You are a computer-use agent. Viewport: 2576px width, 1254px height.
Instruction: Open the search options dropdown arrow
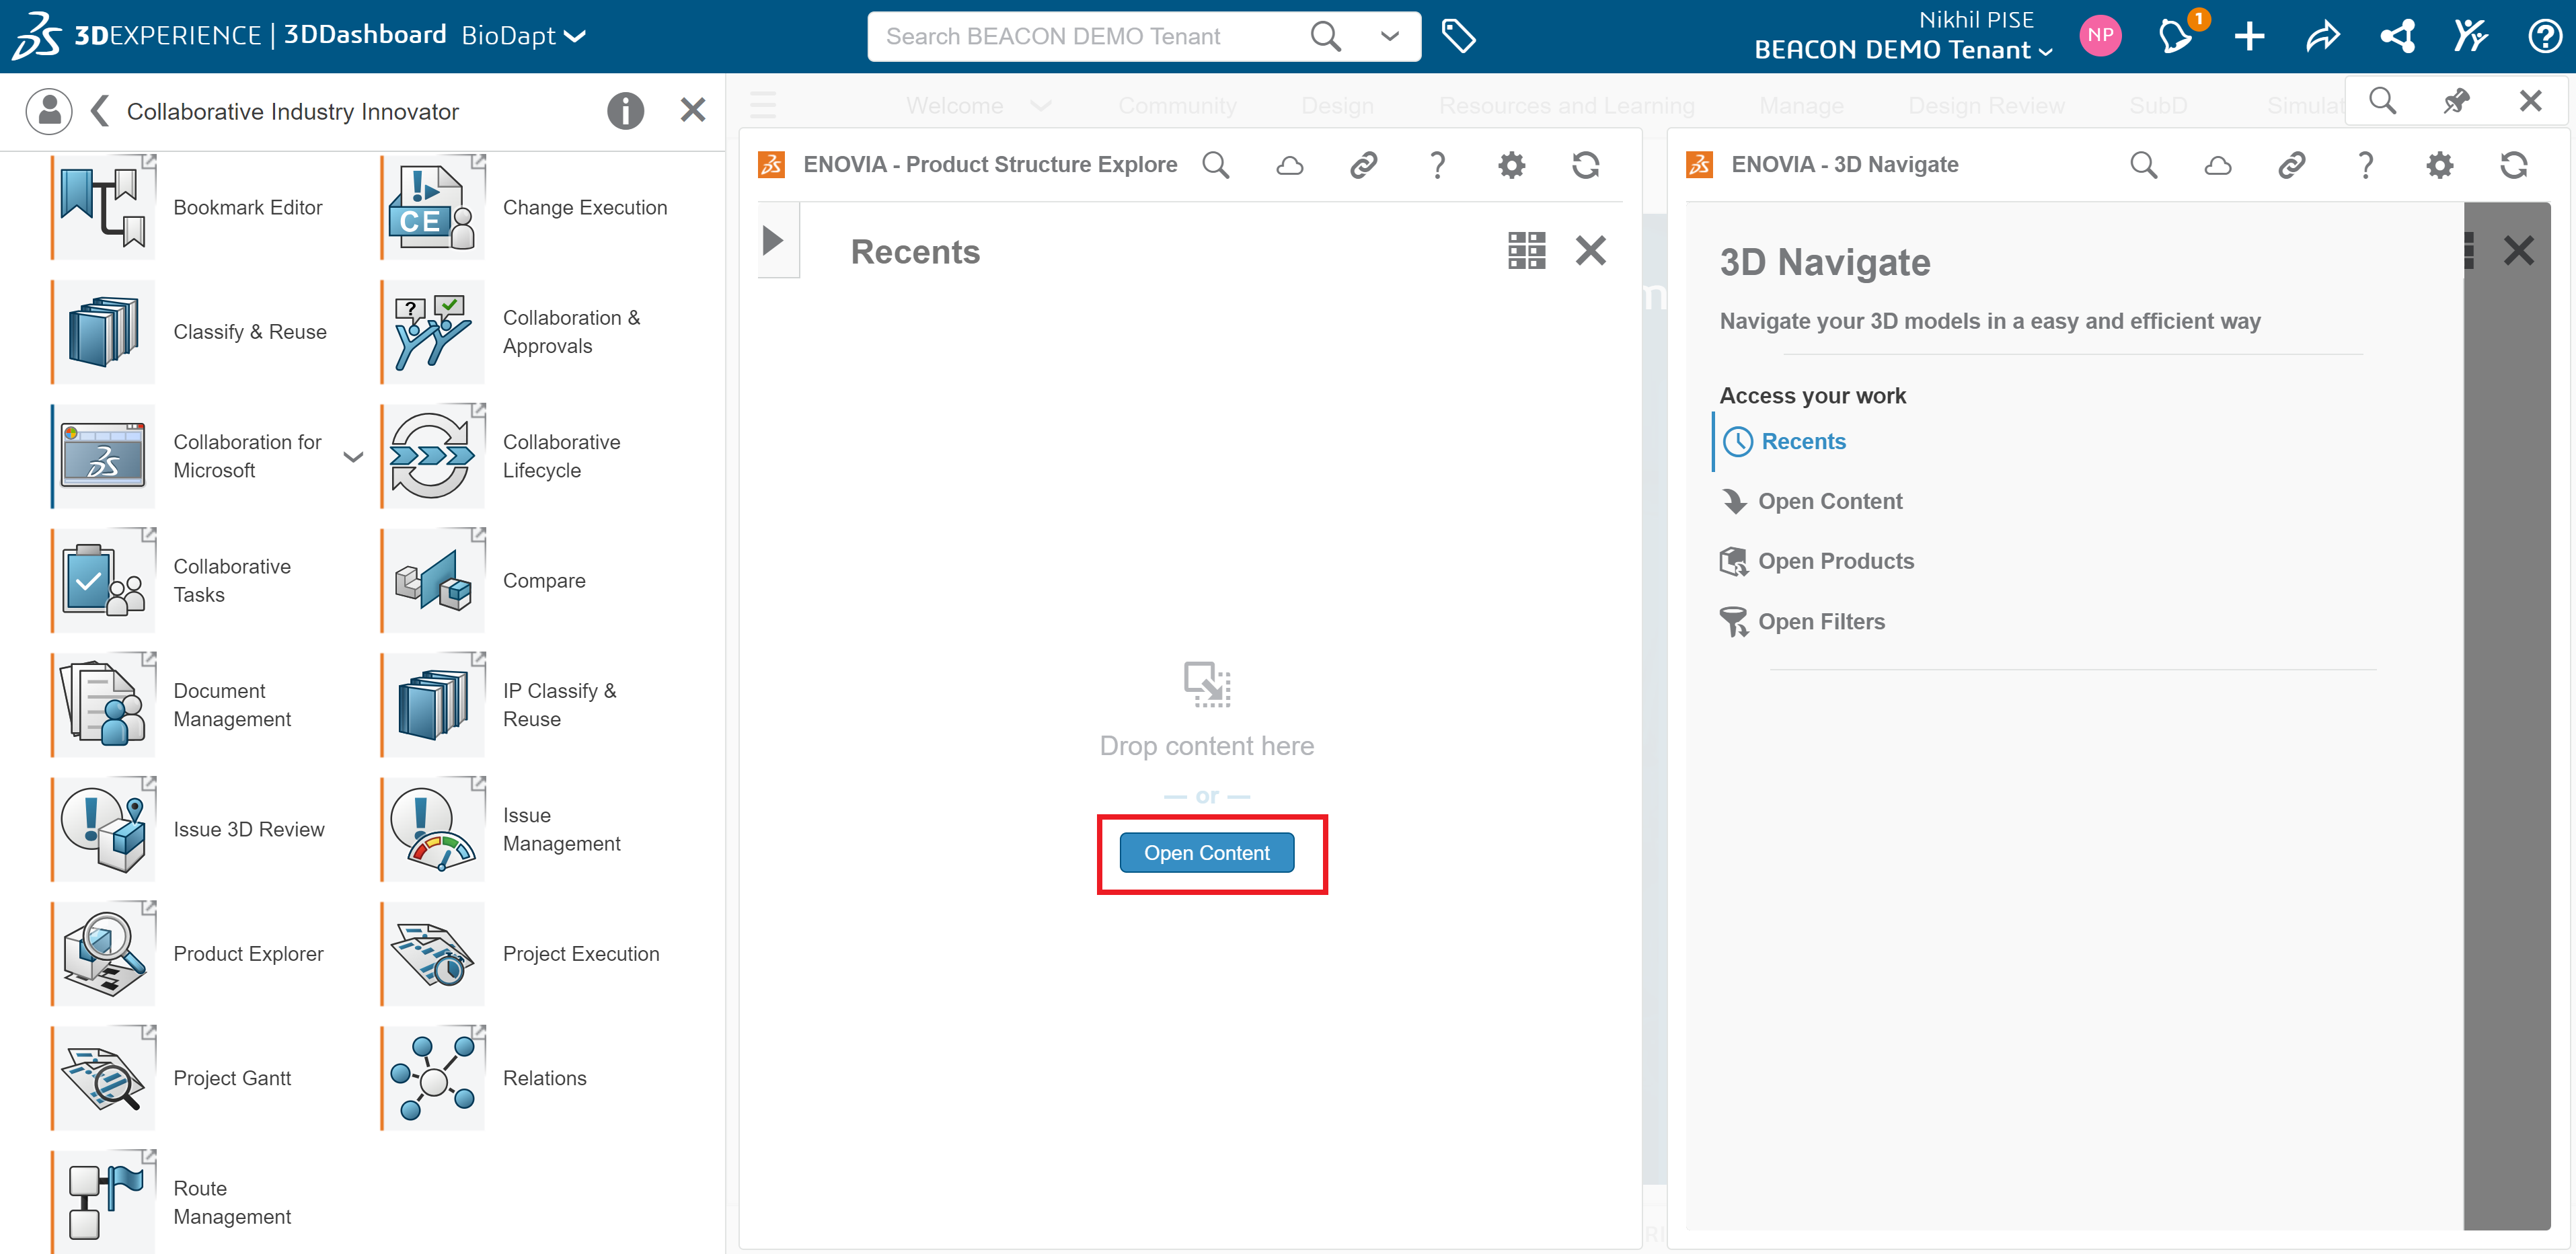pos(1390,36)
